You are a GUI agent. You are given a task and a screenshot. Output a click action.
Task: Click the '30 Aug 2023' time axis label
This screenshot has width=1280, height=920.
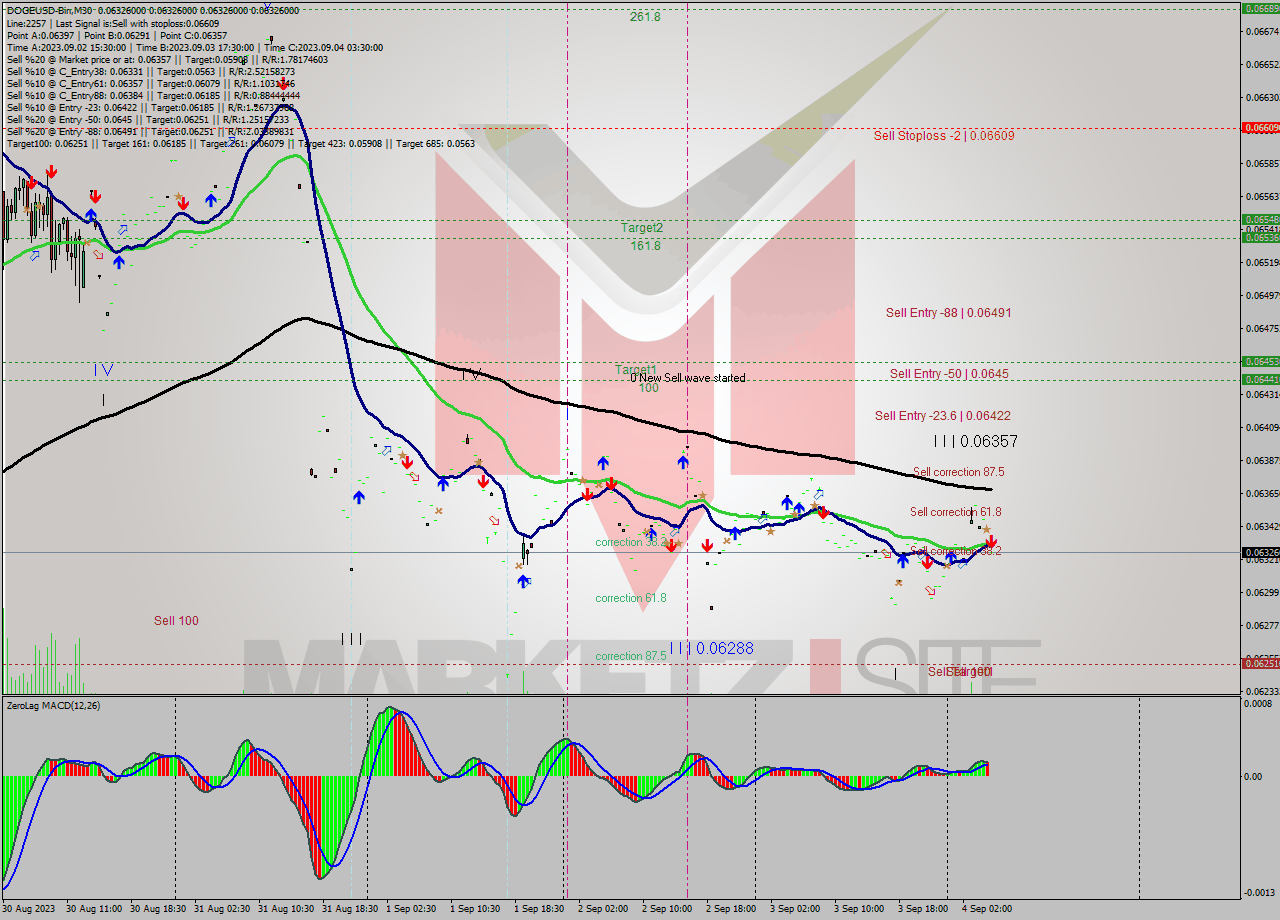29,909
